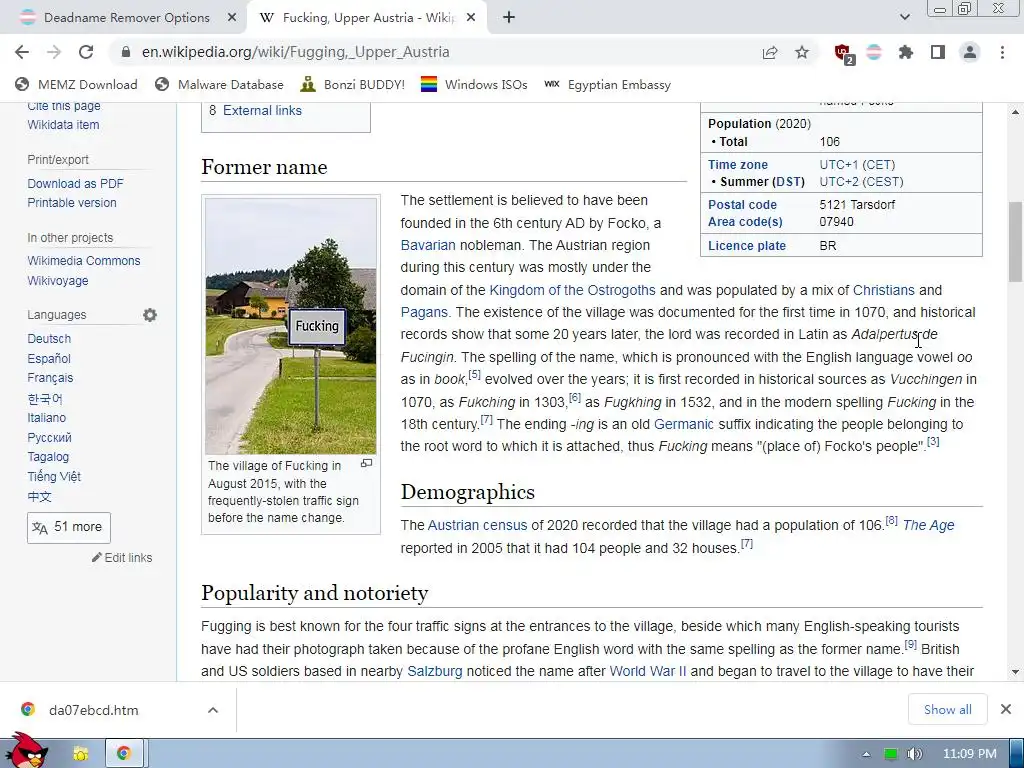This screenshot has width=1024, height=768.
Task: Expand the 51 more languages button
Action: click(69, 528)
